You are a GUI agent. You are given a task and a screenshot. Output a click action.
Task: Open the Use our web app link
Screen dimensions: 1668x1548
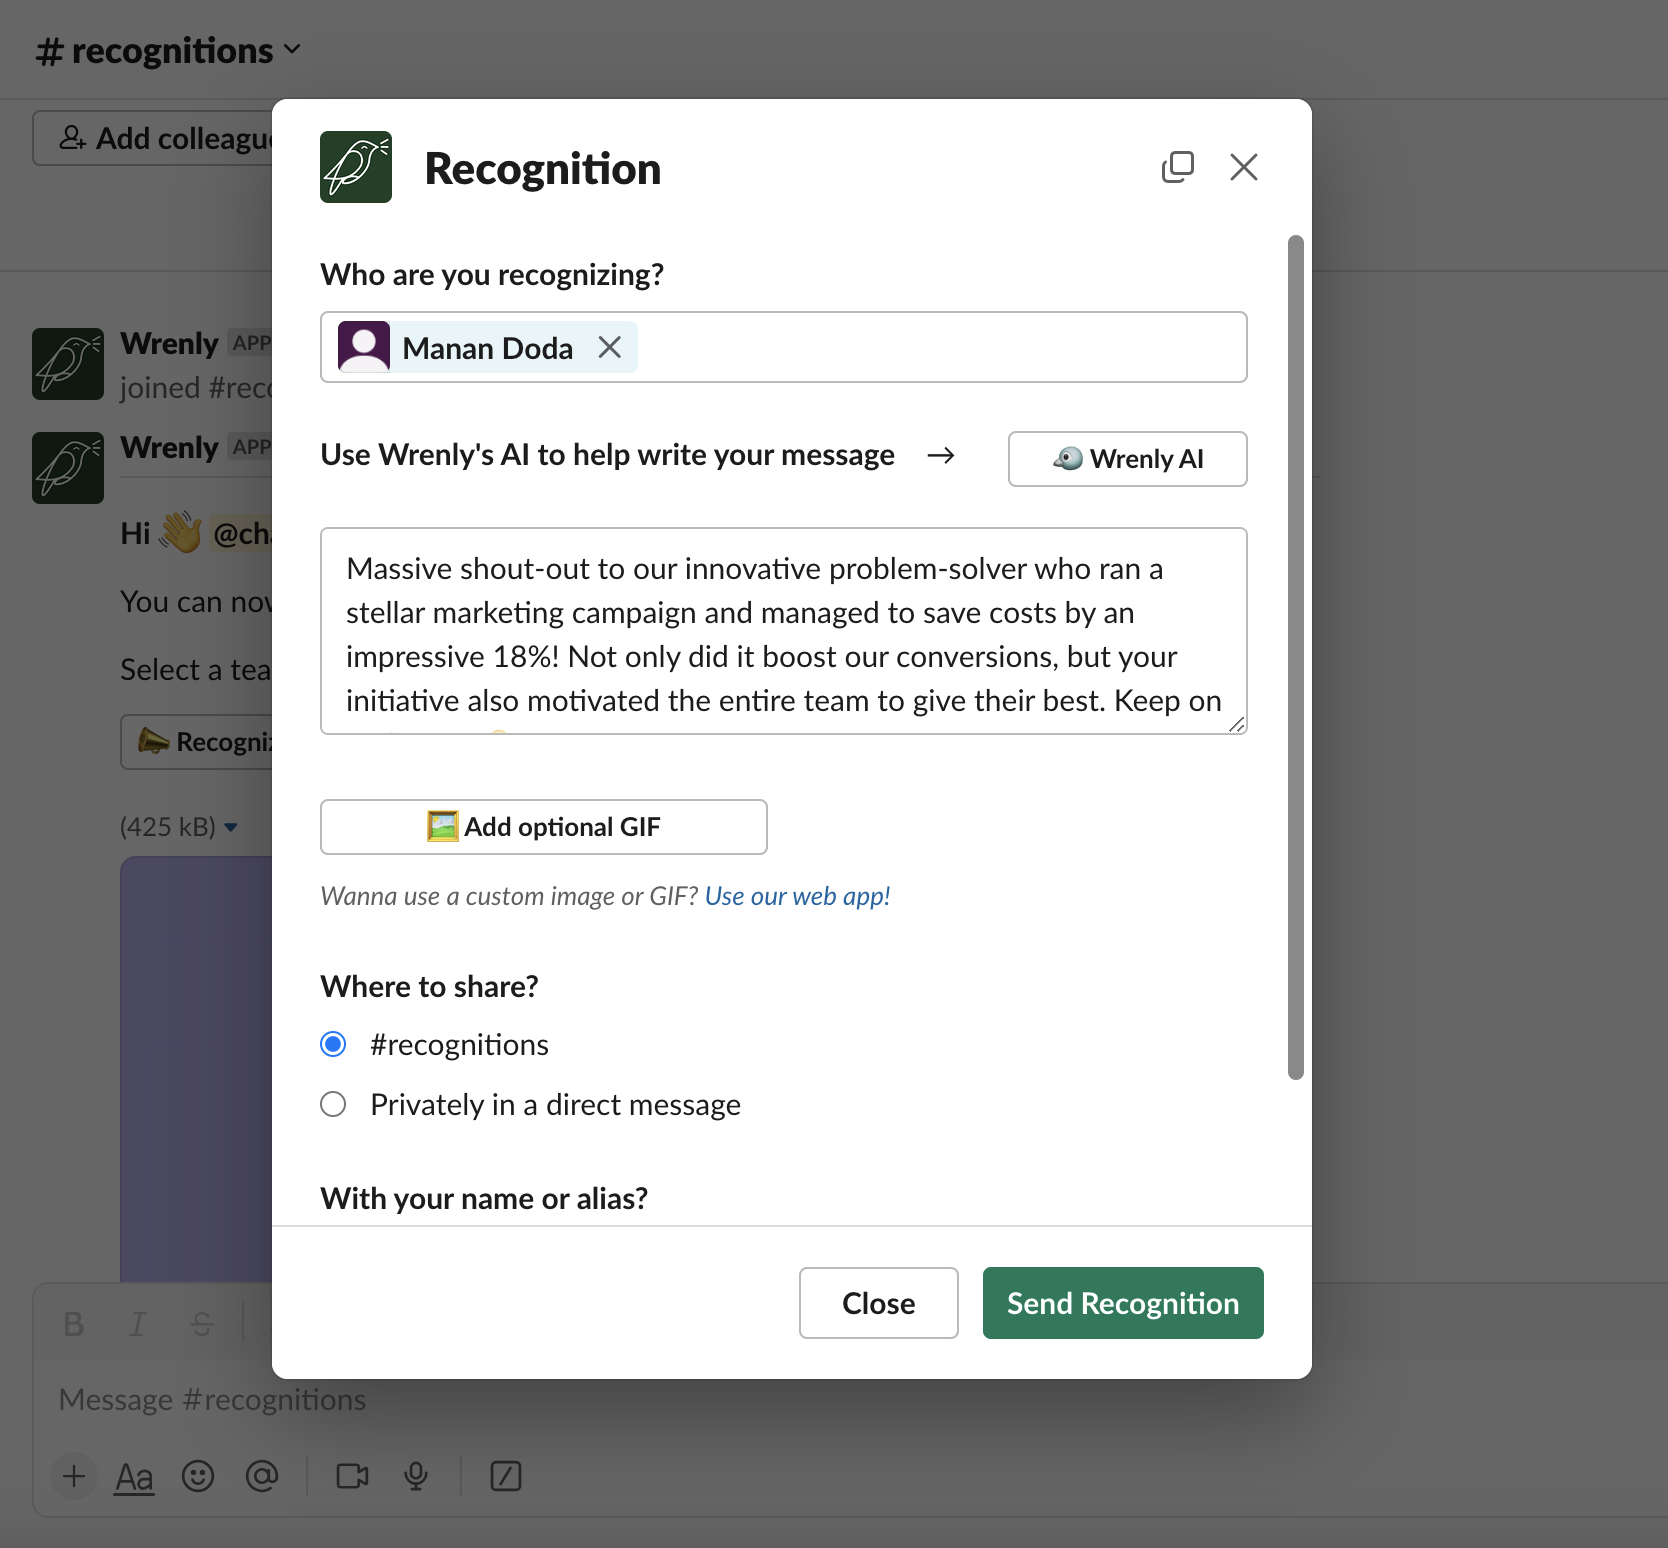tap(798, 896)
